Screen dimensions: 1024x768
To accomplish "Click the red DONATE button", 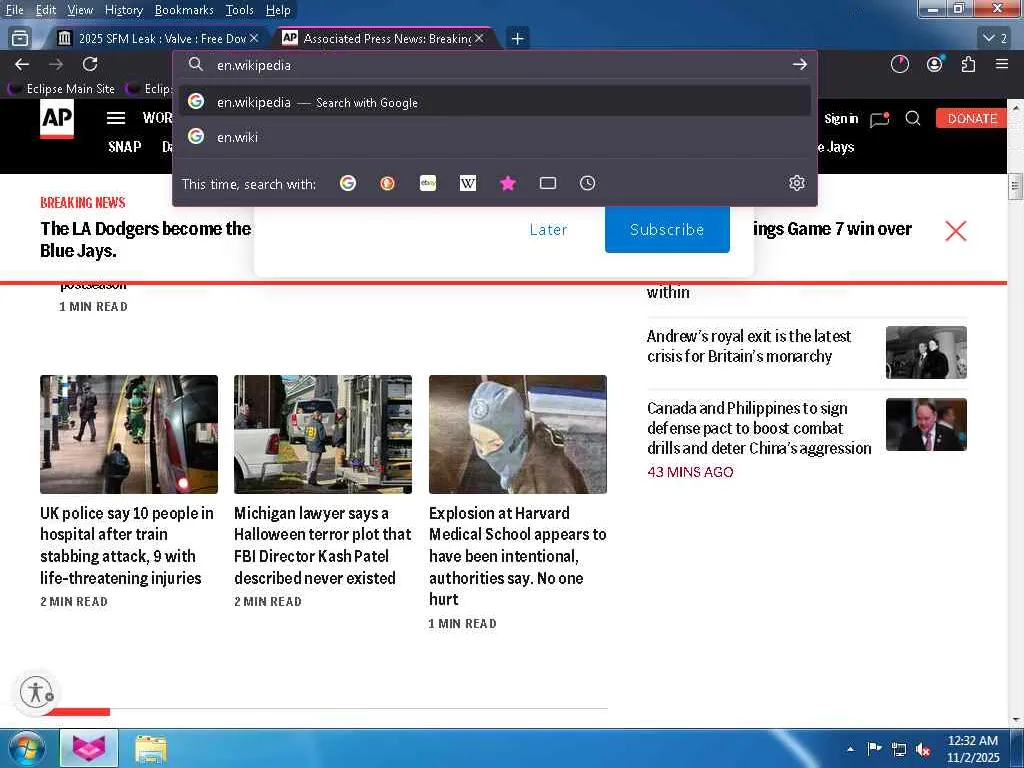I will click(972, 118).
